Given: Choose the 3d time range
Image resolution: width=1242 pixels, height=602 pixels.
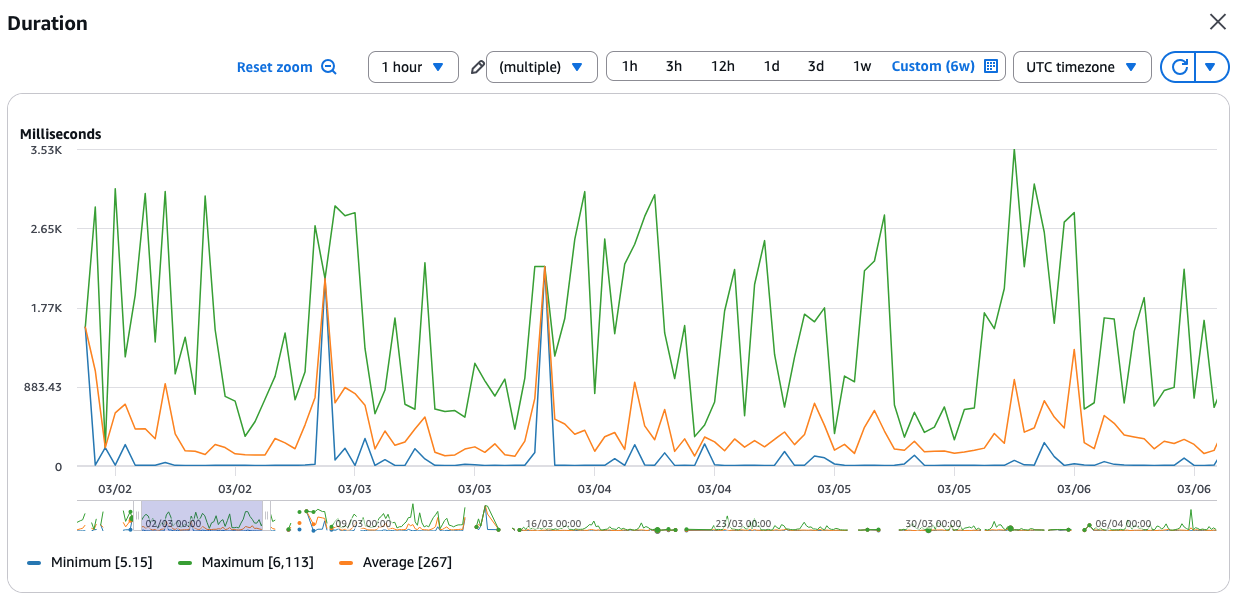Looking at the screenshot, I should click(x=816, y=67).
